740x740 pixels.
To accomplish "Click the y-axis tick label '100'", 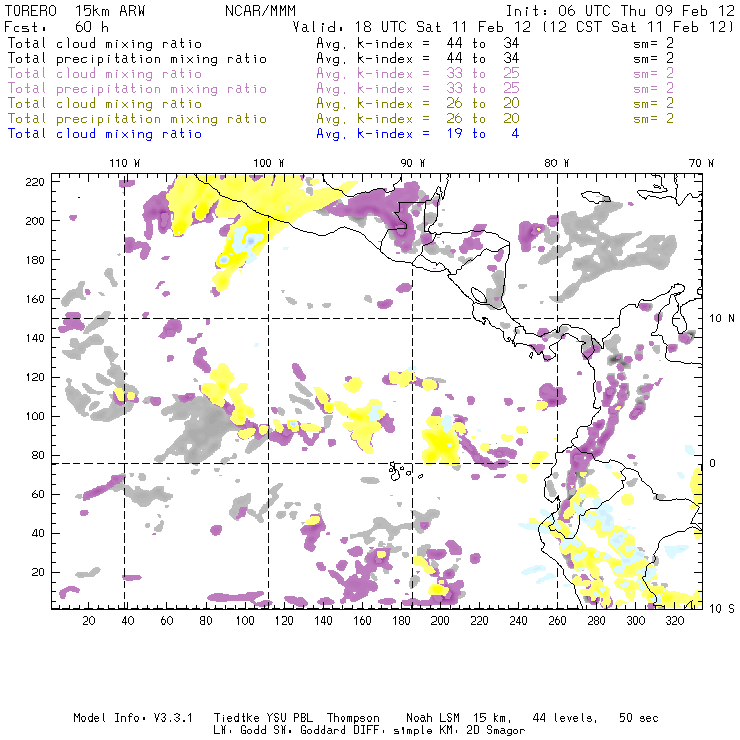I will click(35, 416).
